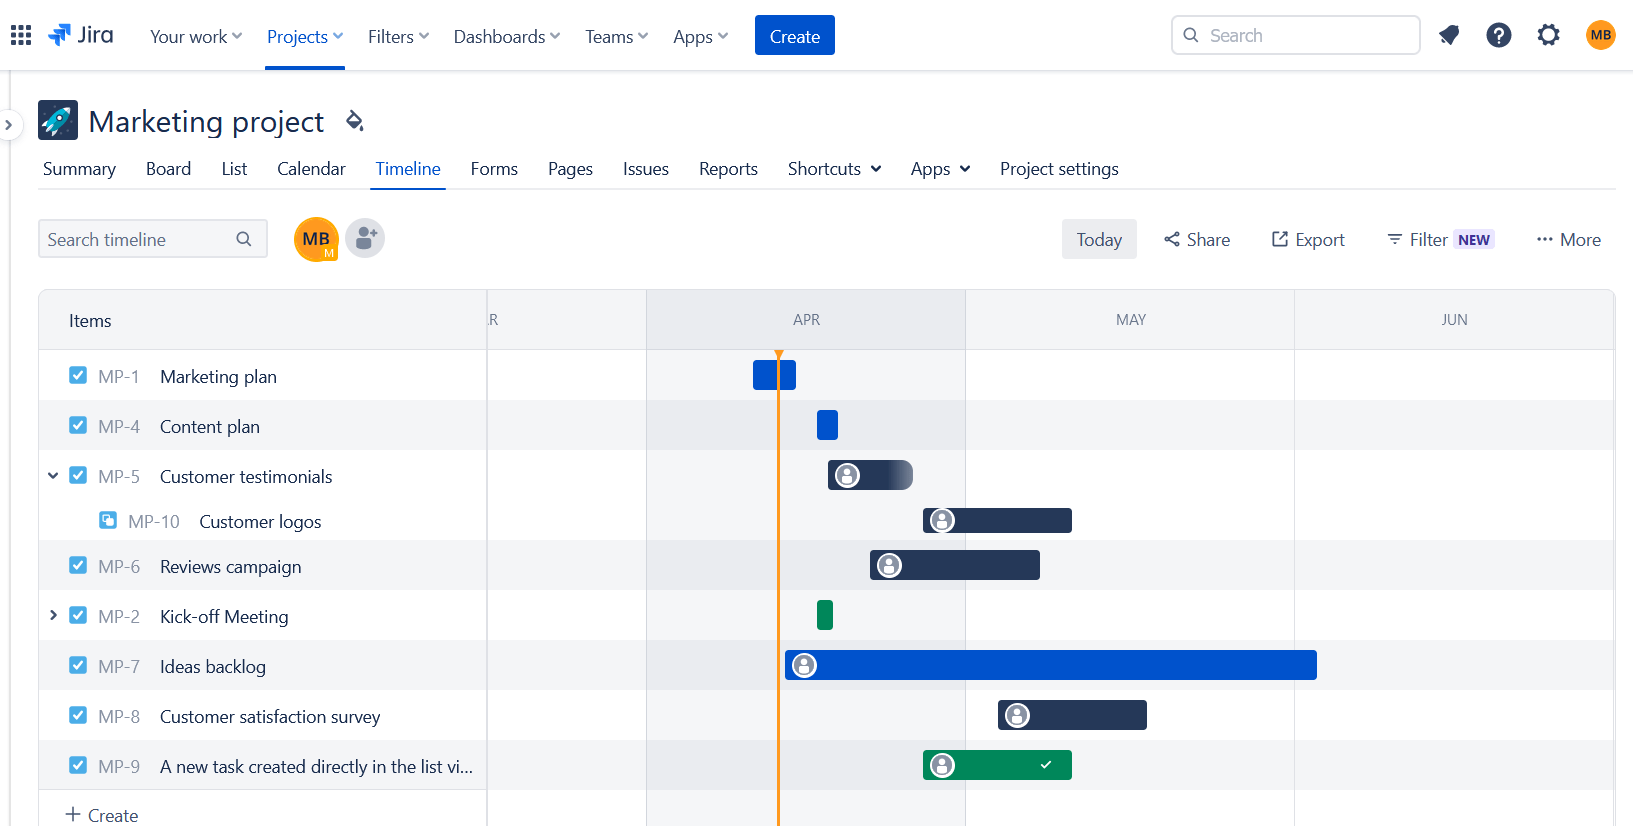Switch to the Board tab

[168, 169]
